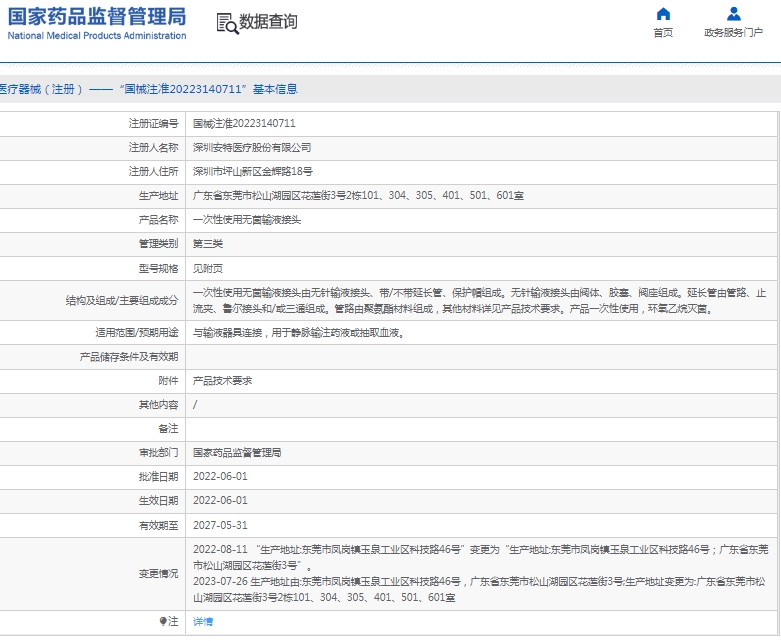The width and height of the screenshot is (781, 641).
Task: Select registrant name 深圳安特医疗股份有限公司
Action: coord(252,147)
